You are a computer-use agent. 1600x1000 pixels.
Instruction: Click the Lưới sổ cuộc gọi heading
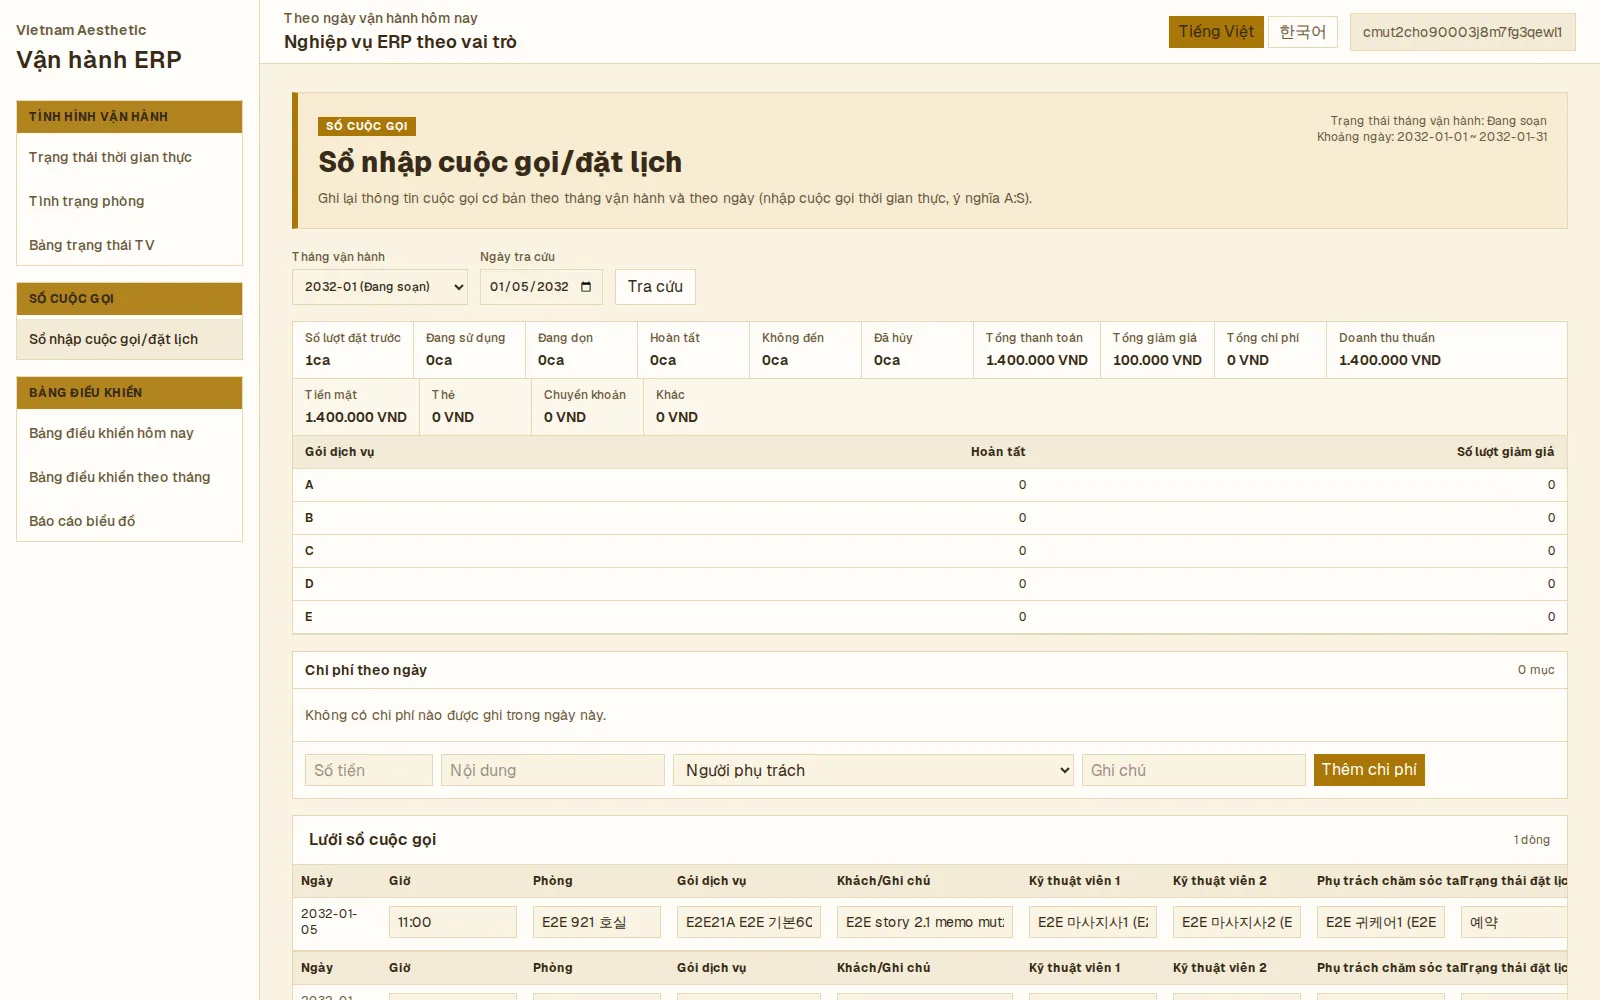(x=373, y=840)
